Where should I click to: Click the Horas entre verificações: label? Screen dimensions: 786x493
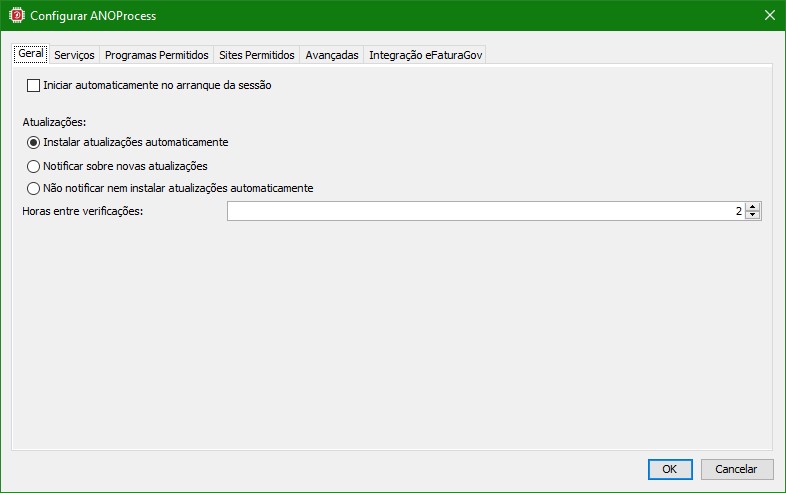click(x=83, y=212)
